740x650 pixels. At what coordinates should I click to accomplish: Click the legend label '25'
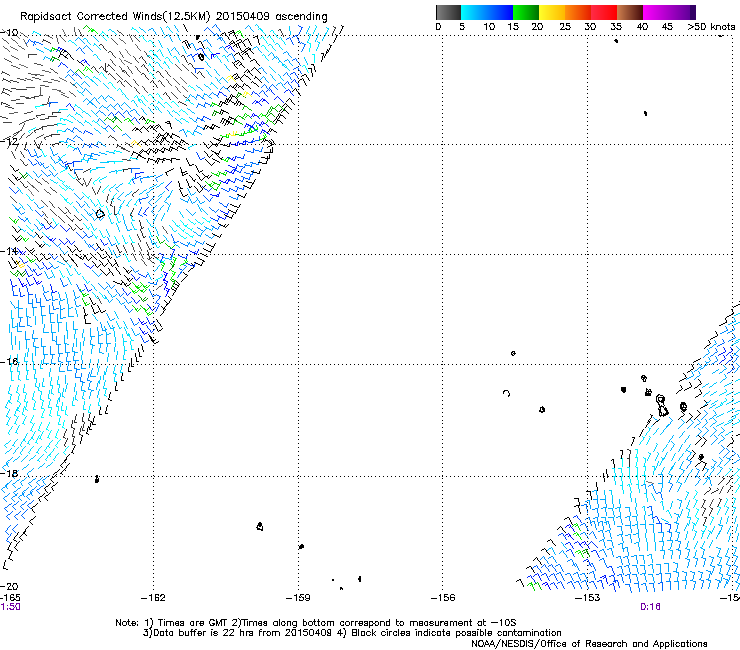tap(565, 27)
